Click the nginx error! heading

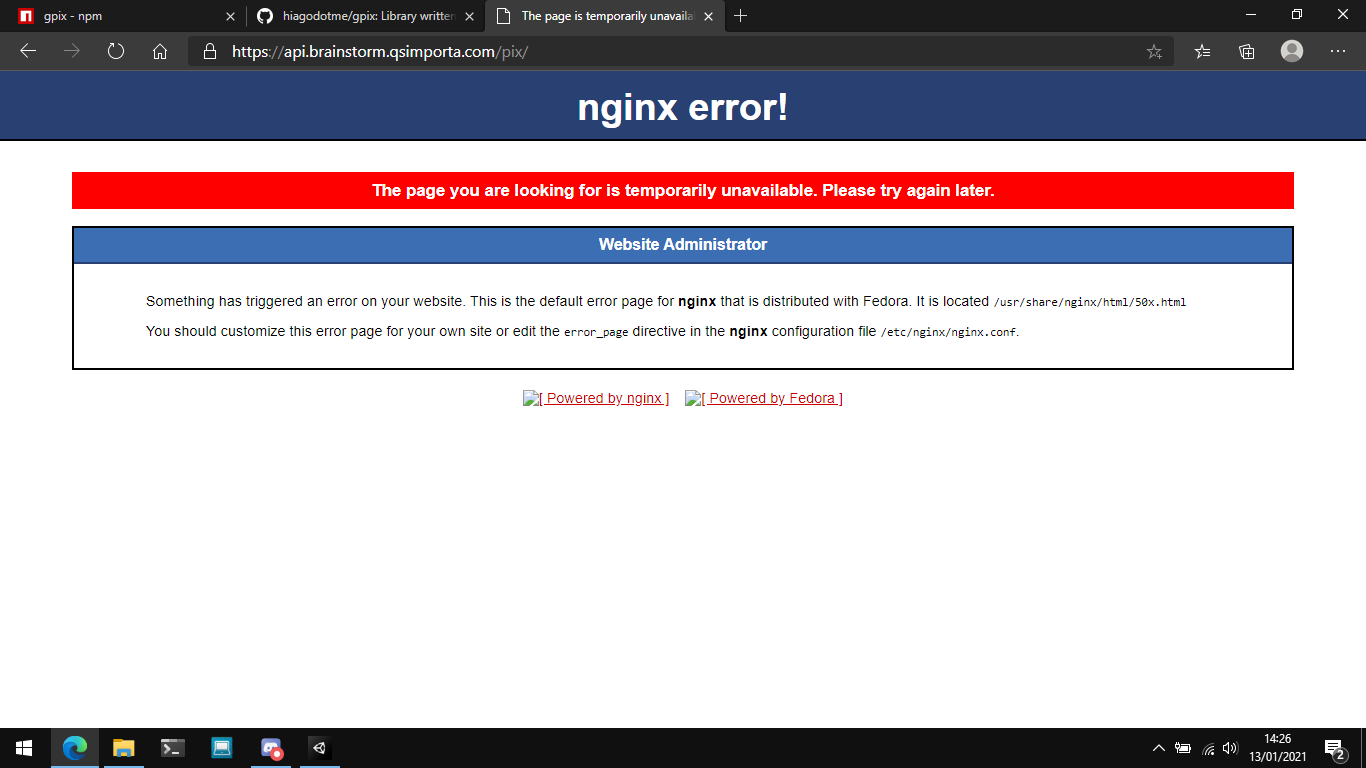click(683, 107)
